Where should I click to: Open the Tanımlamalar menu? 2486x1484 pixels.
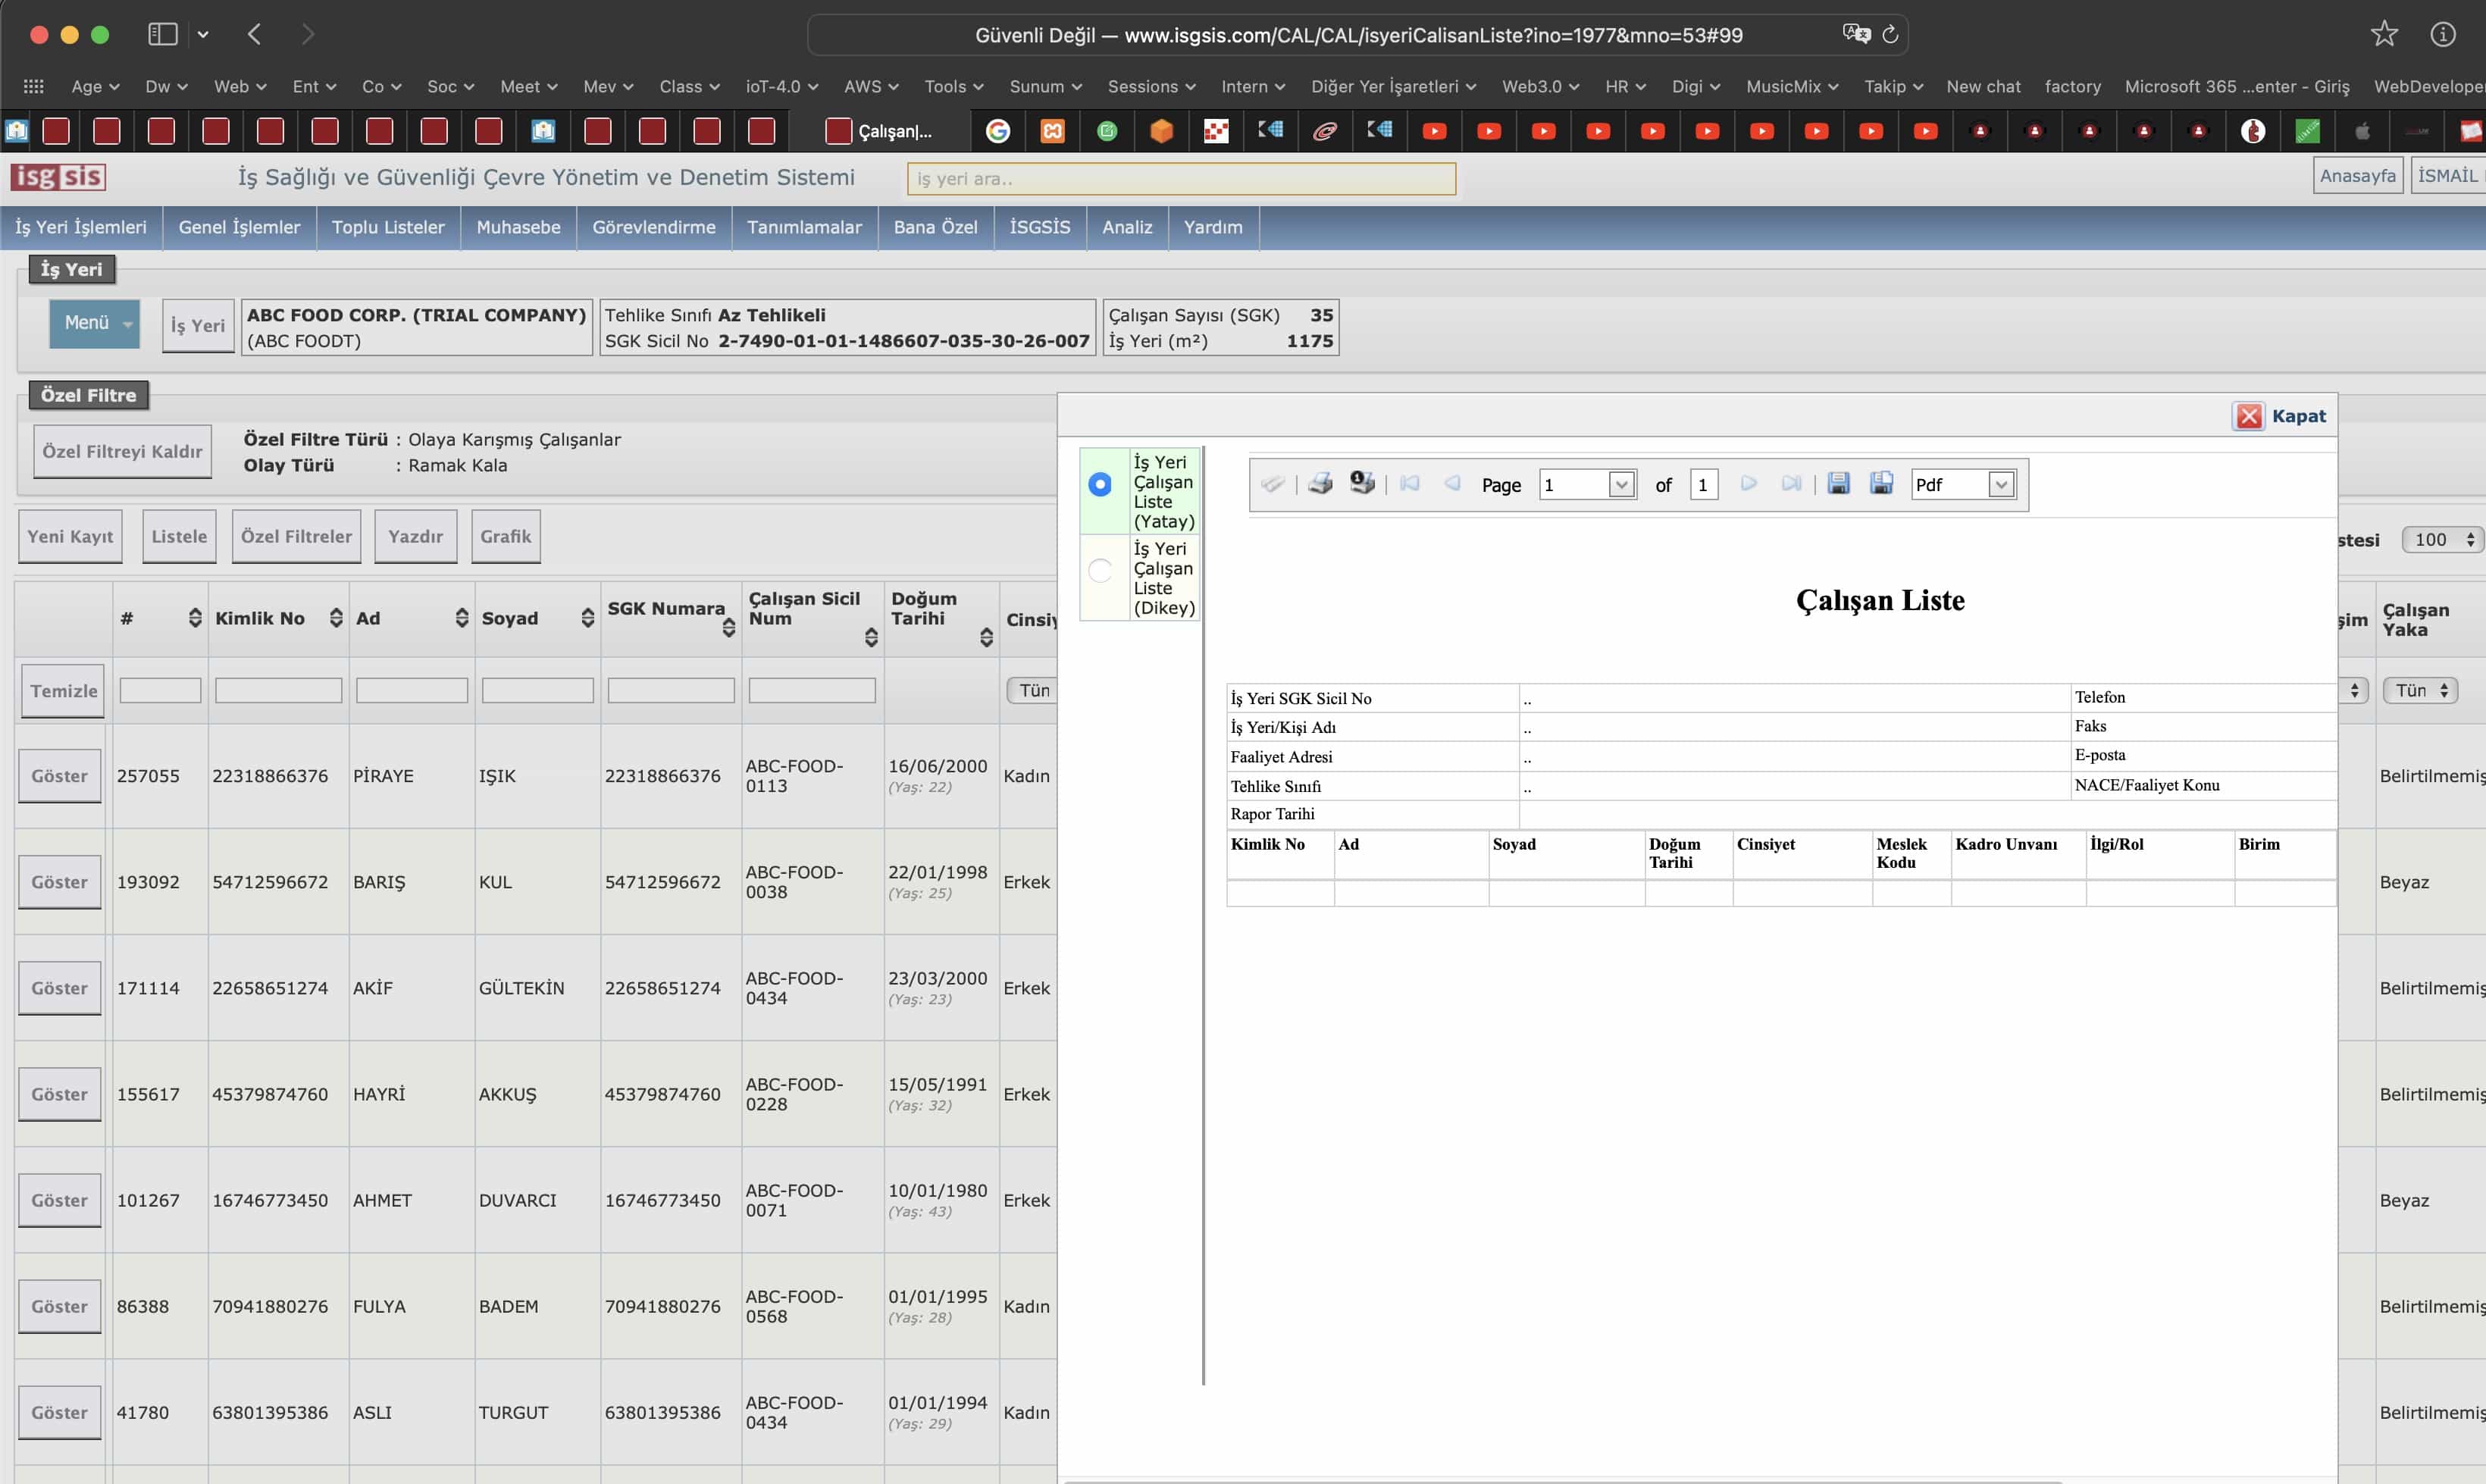pos(804,227)
